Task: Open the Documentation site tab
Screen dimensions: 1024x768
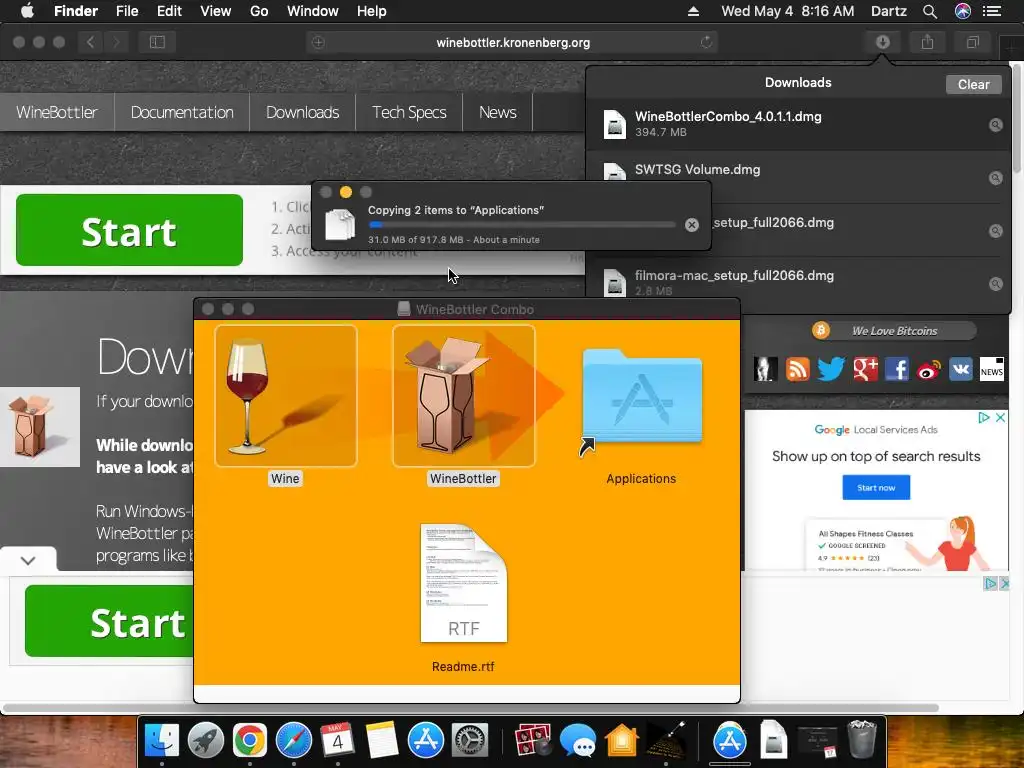Action: pyautogui.click(x=182, y=112)
